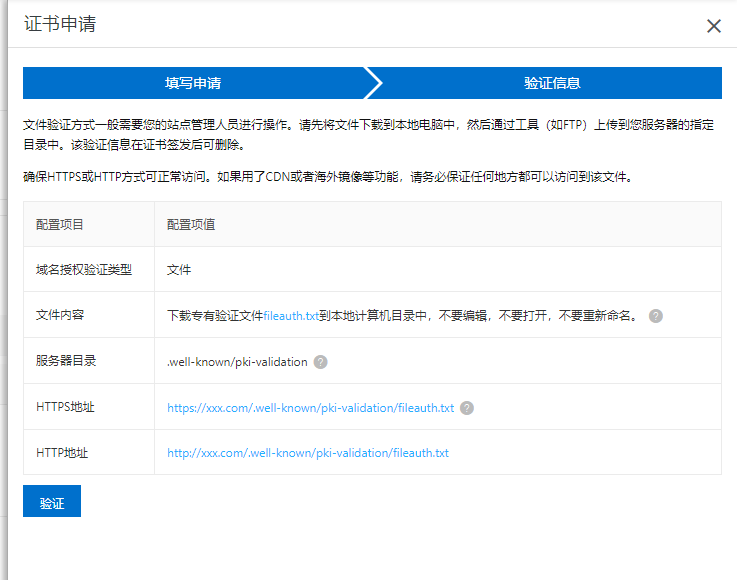Click the 文件内容 row label
Screen dimensions: 737x580
click(60, 315)
